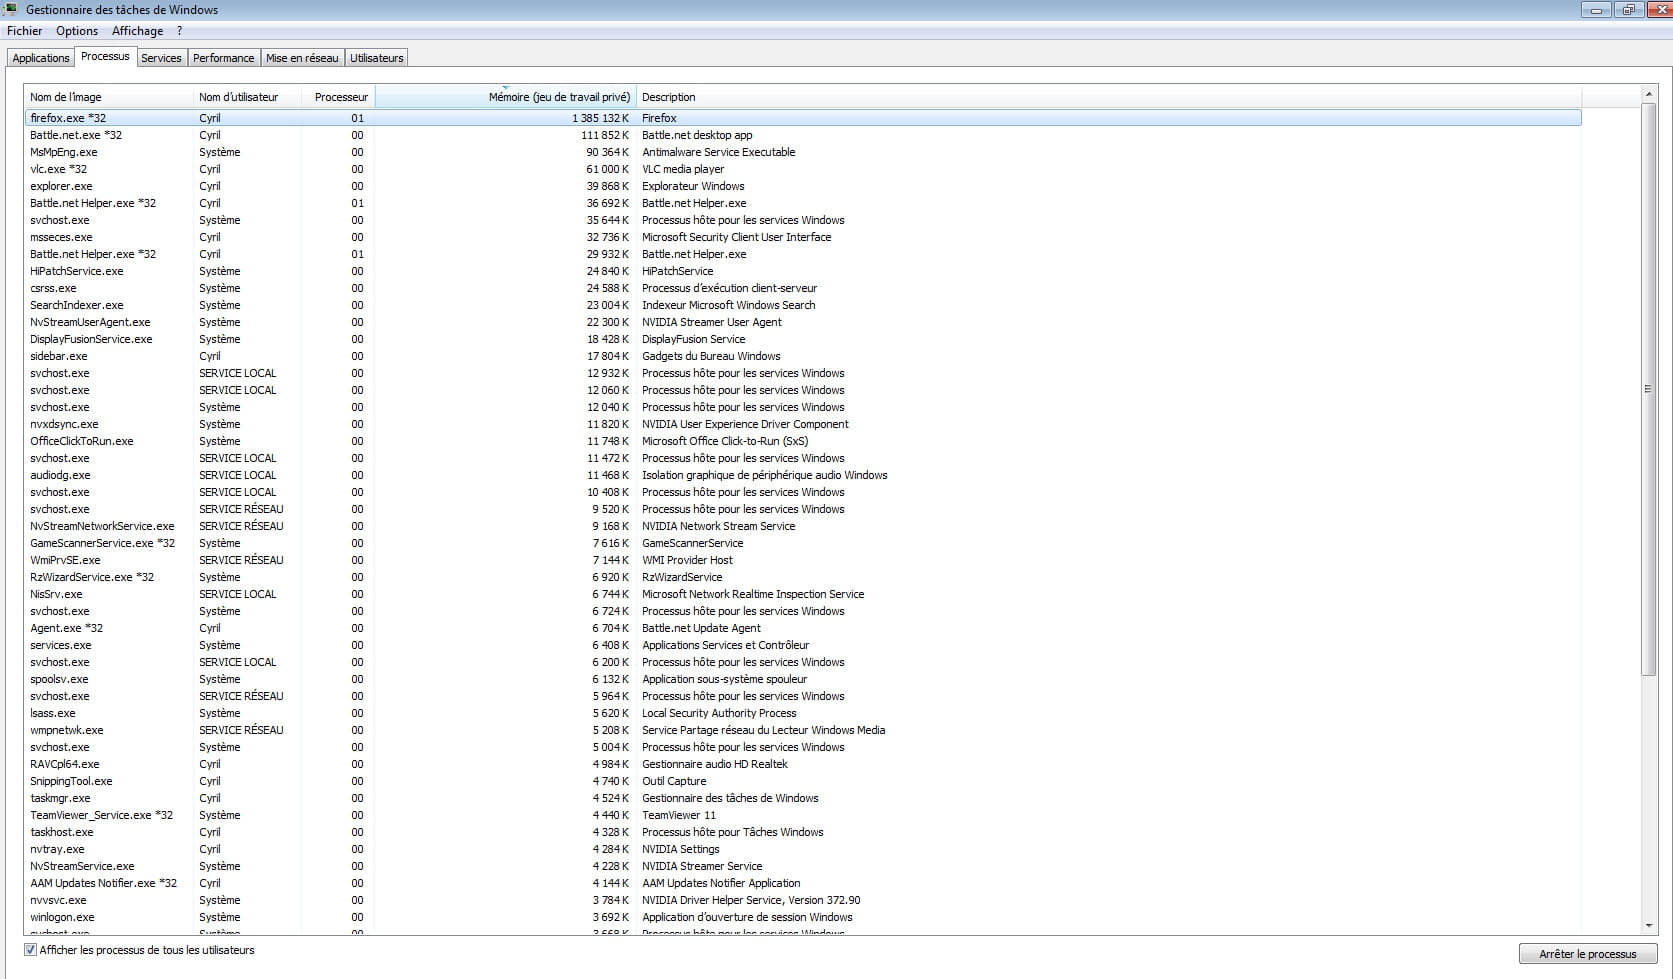Switch to the Performance tab
The image size is (1673, 979).
pyautogui.click(x=223, y=58)
